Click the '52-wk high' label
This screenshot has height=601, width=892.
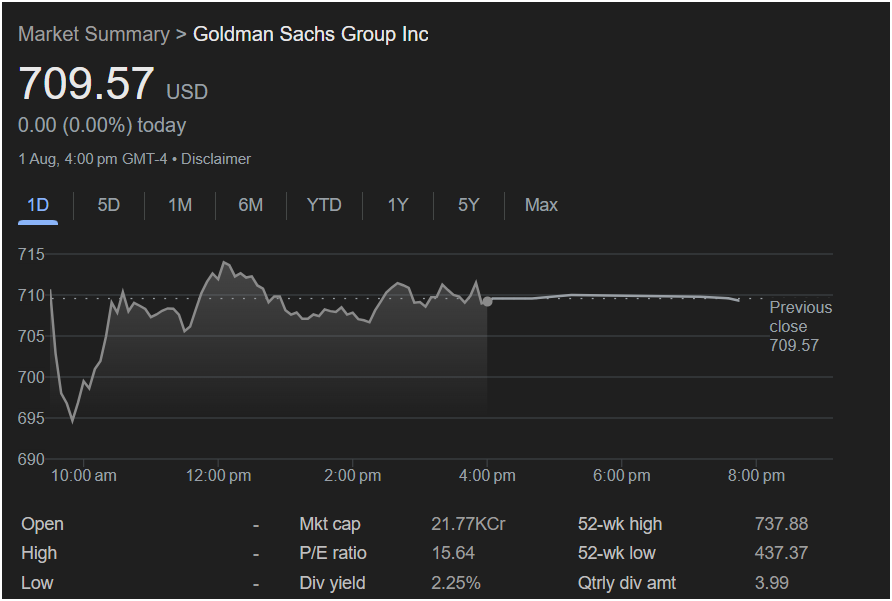pos(620,524)
